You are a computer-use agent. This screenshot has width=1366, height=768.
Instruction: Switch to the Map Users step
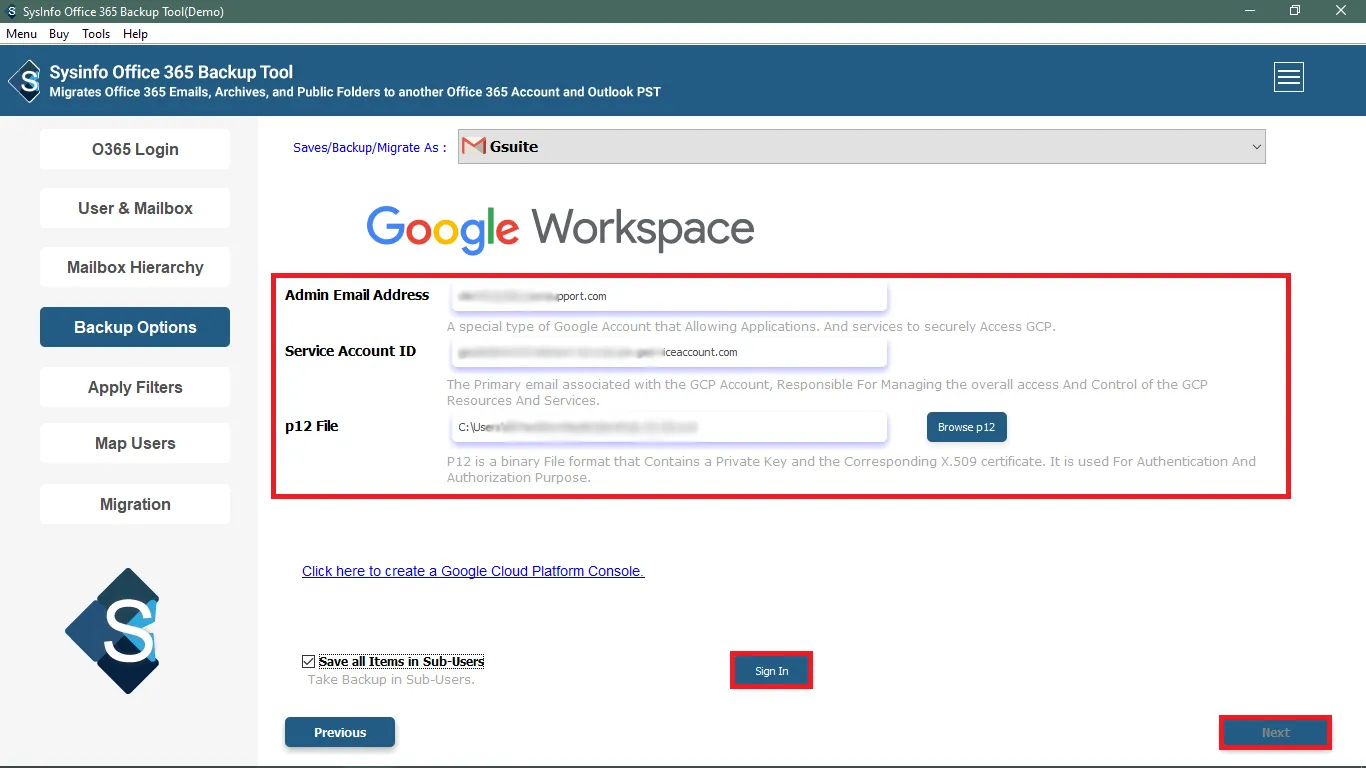(x=135, y=443)
